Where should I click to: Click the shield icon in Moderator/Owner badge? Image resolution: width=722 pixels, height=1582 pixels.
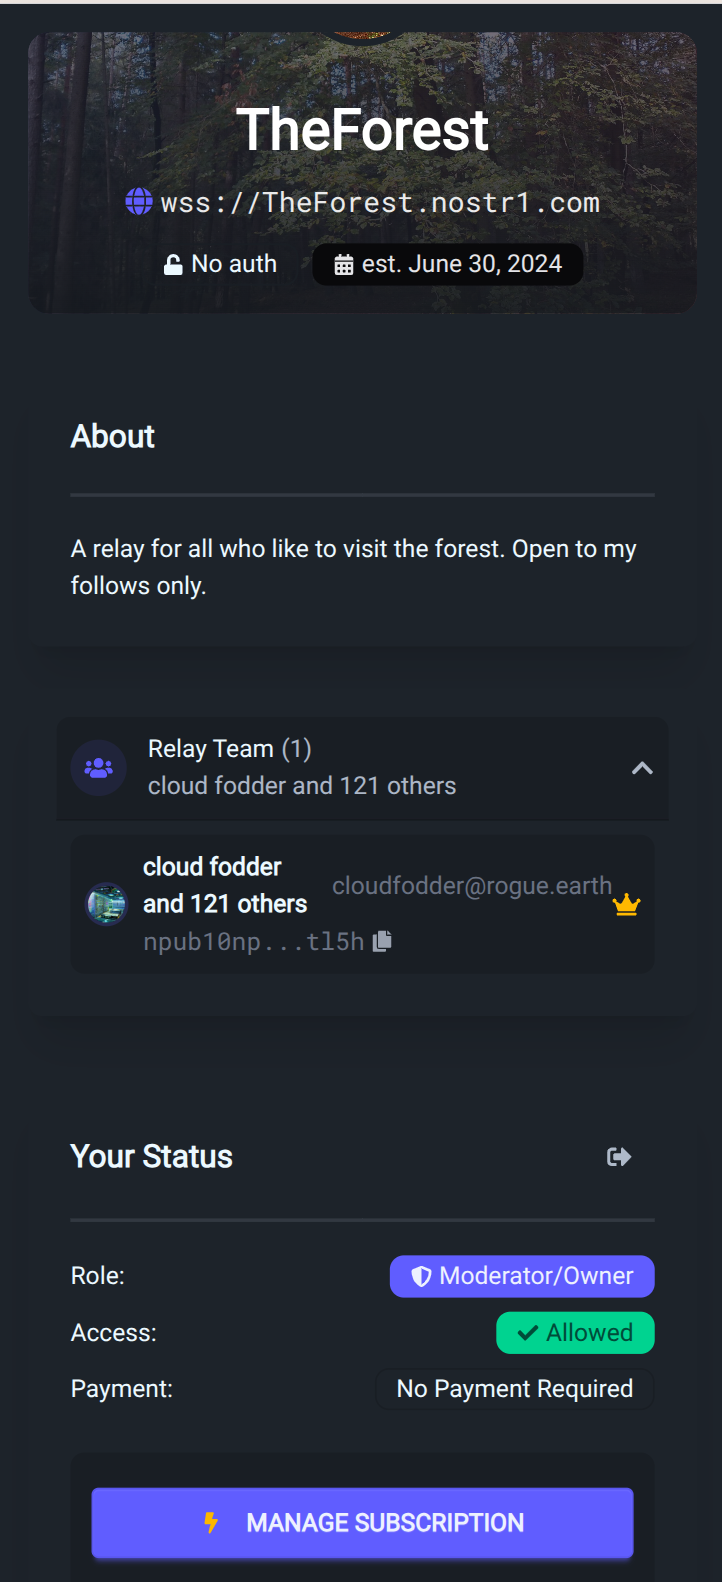(x=422, y=1277)
